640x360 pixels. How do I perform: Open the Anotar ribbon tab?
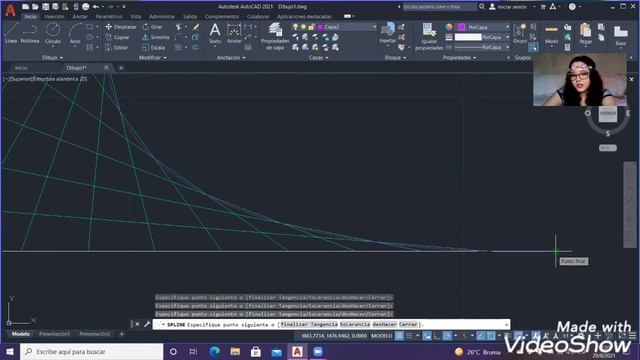pyautogui.click(x=80, y=16)
